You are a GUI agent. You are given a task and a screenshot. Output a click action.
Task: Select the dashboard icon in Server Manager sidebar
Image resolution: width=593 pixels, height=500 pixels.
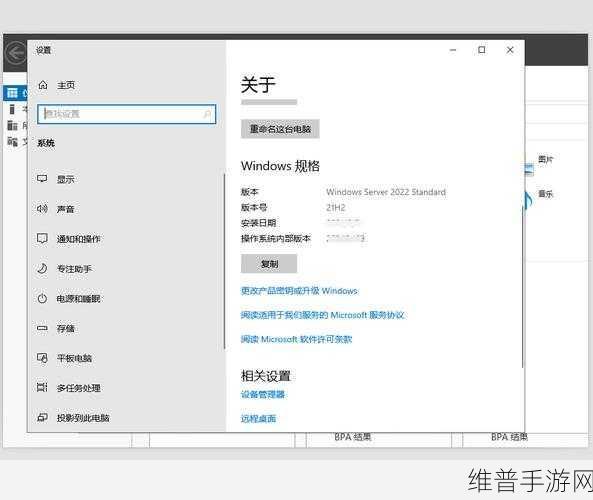tap(12, 93)
